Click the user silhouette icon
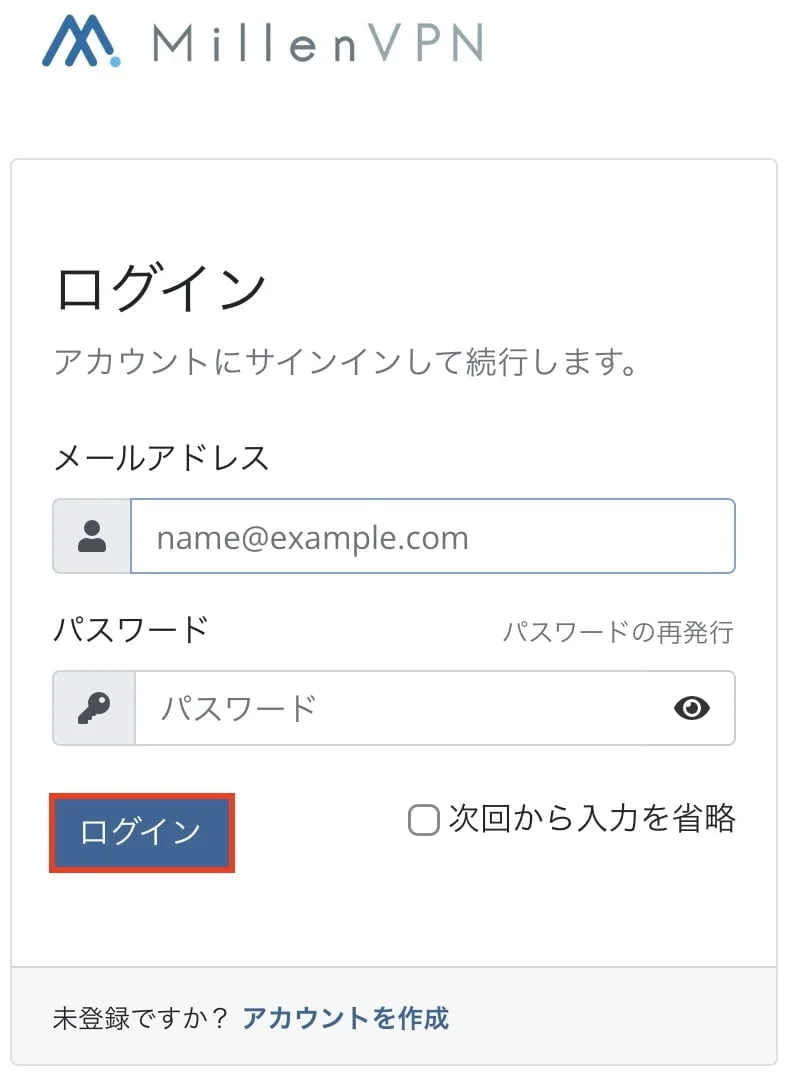789x1081 pixels. point(92,537)
